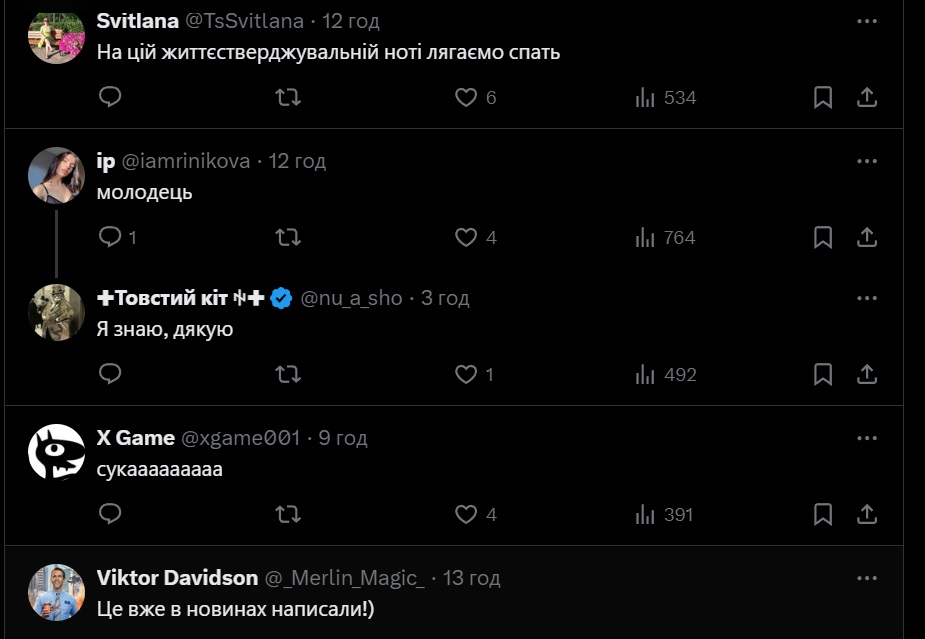Click X Game's profile avatar

click(56, 452)
